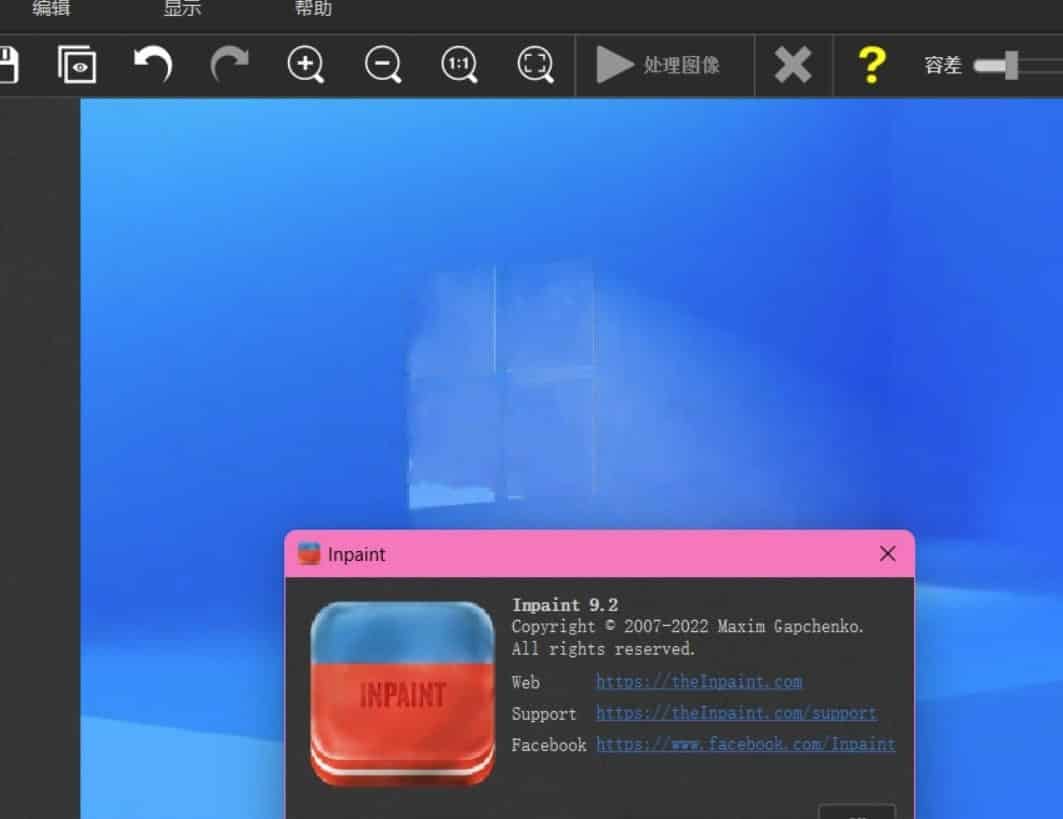
Task: Show original image preview icon
Action: click(x=77, y=64)
